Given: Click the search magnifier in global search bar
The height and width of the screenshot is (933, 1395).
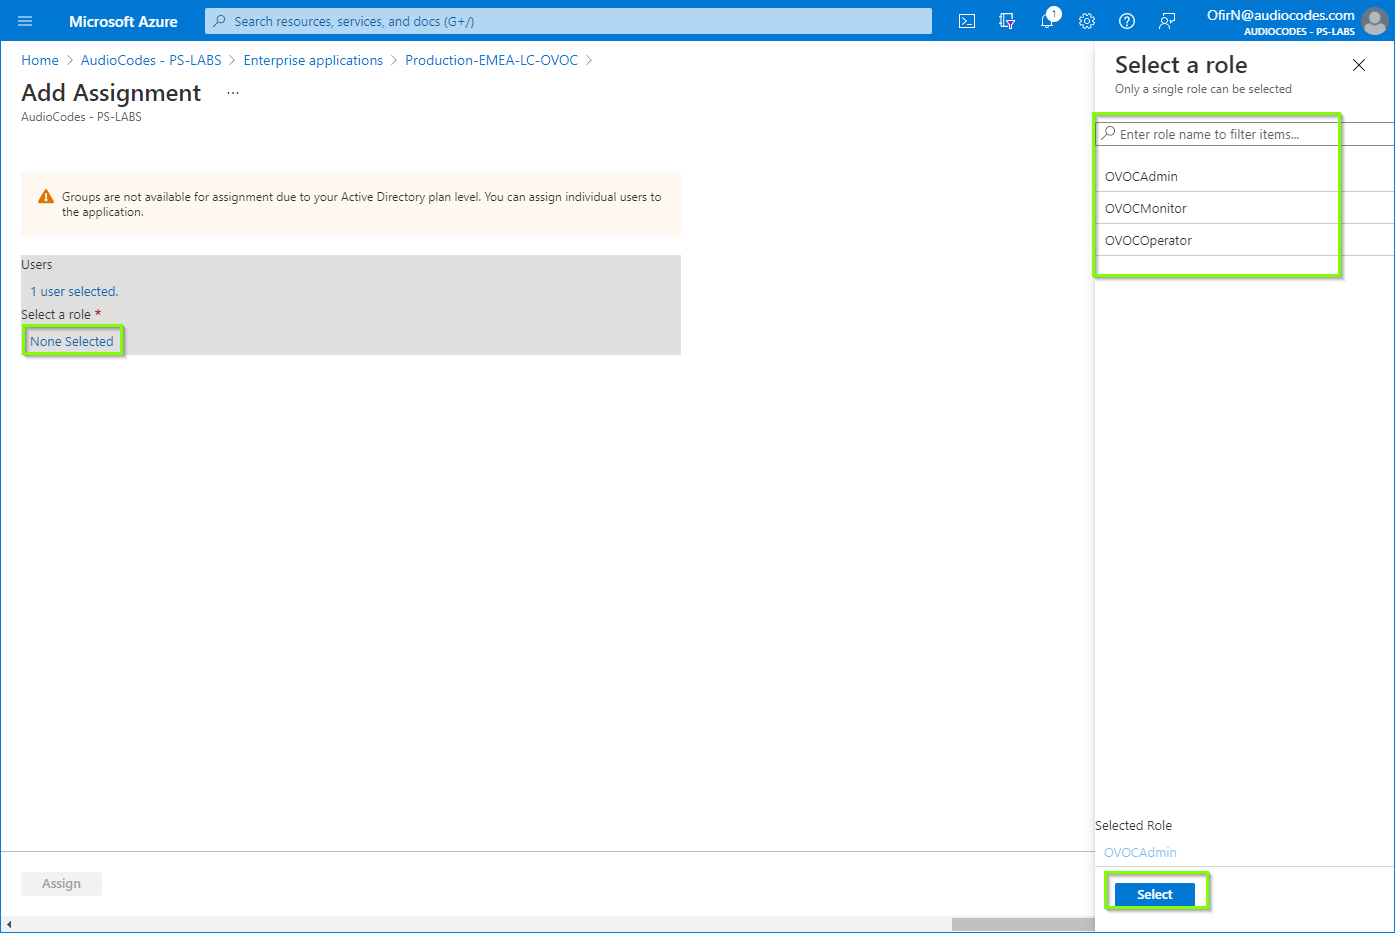Looking at the screenshot, I should pos(220,21).
